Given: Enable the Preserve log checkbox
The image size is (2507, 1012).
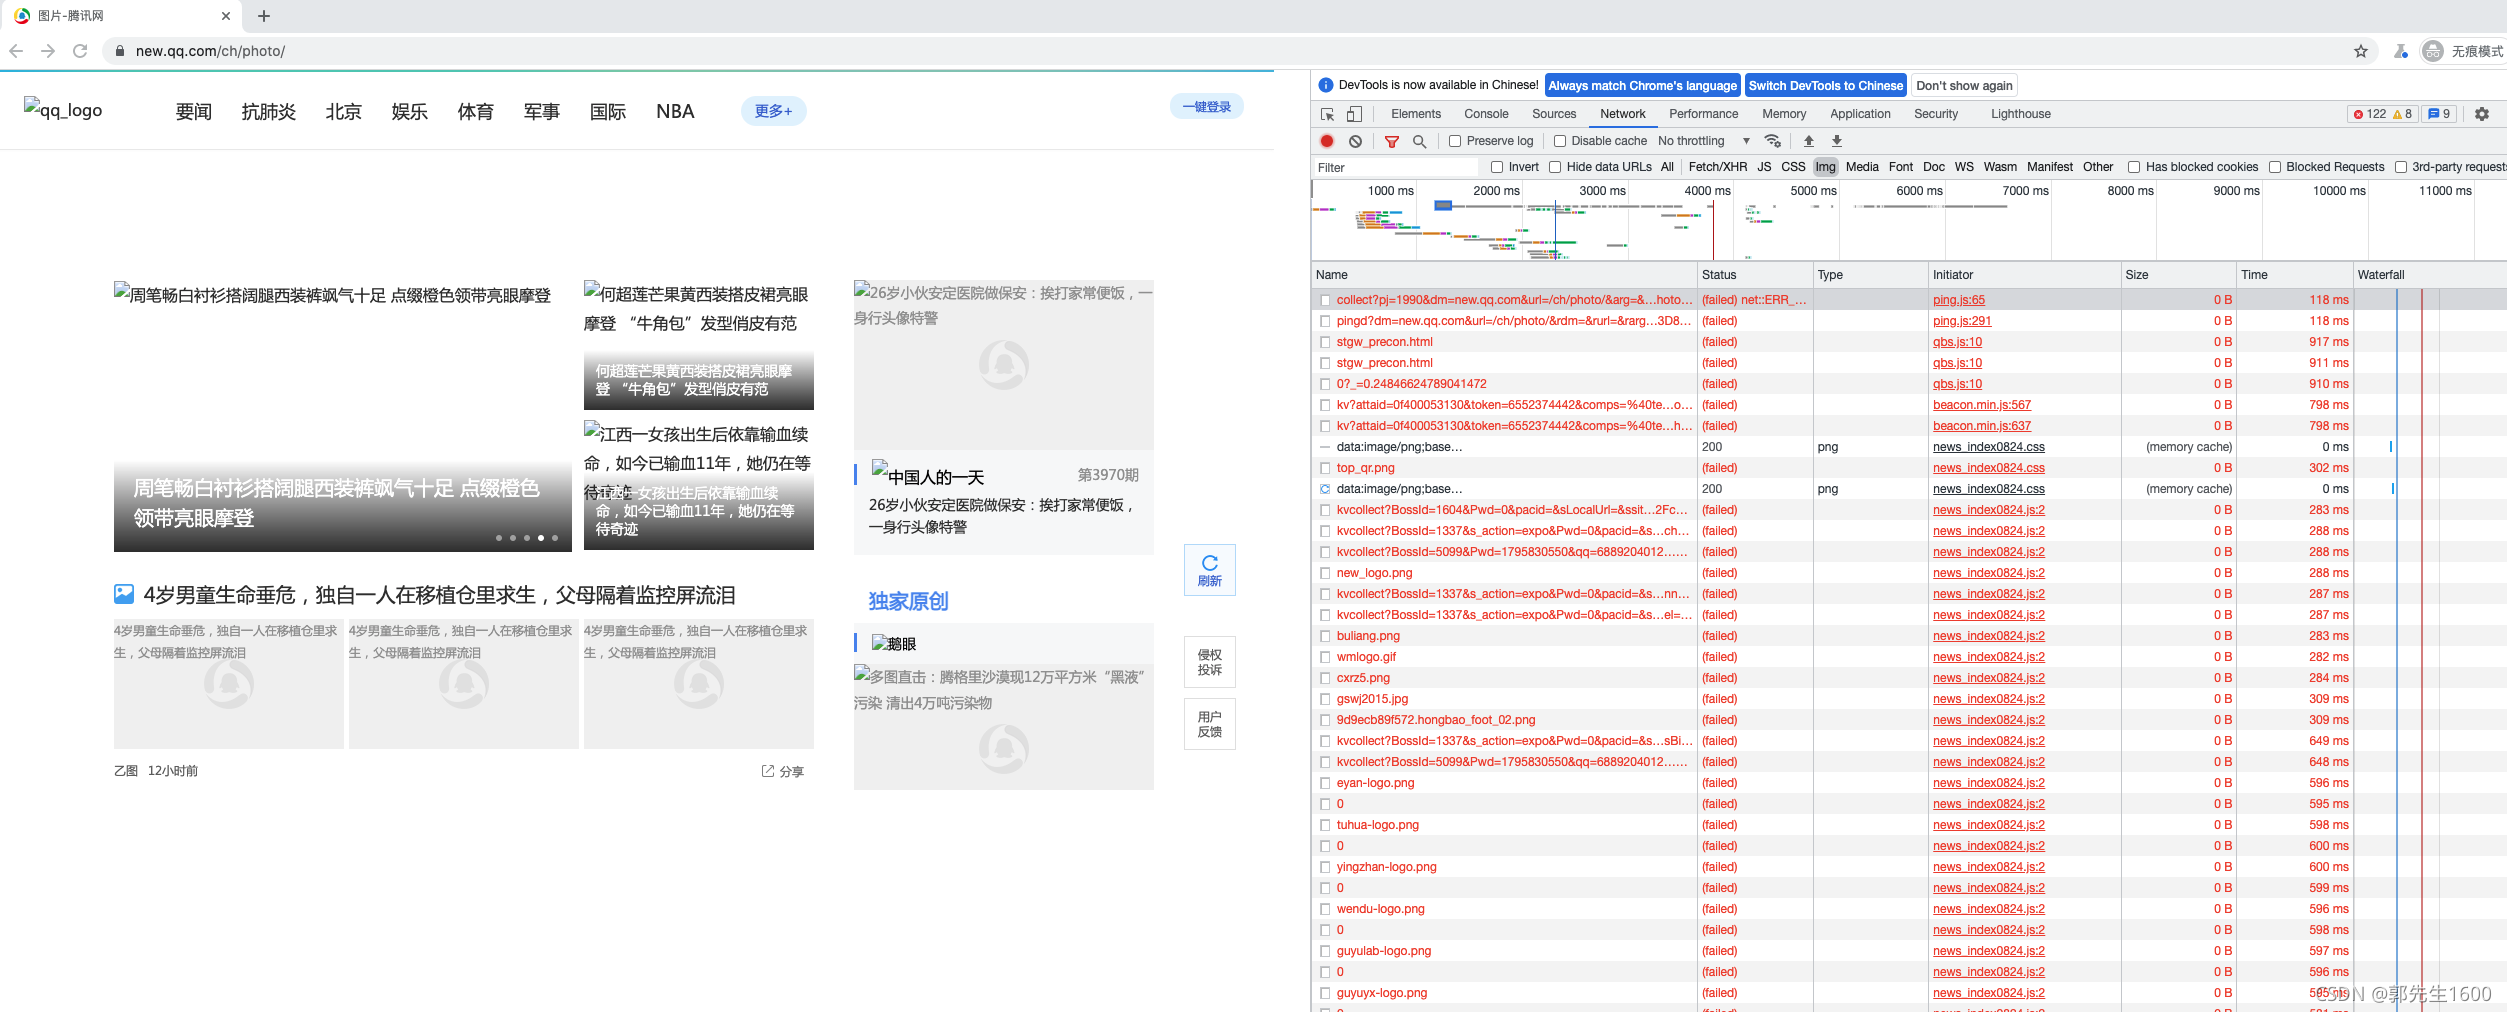Looking at the screenshot, I should pyautogui.click(x=1455, y=141).
